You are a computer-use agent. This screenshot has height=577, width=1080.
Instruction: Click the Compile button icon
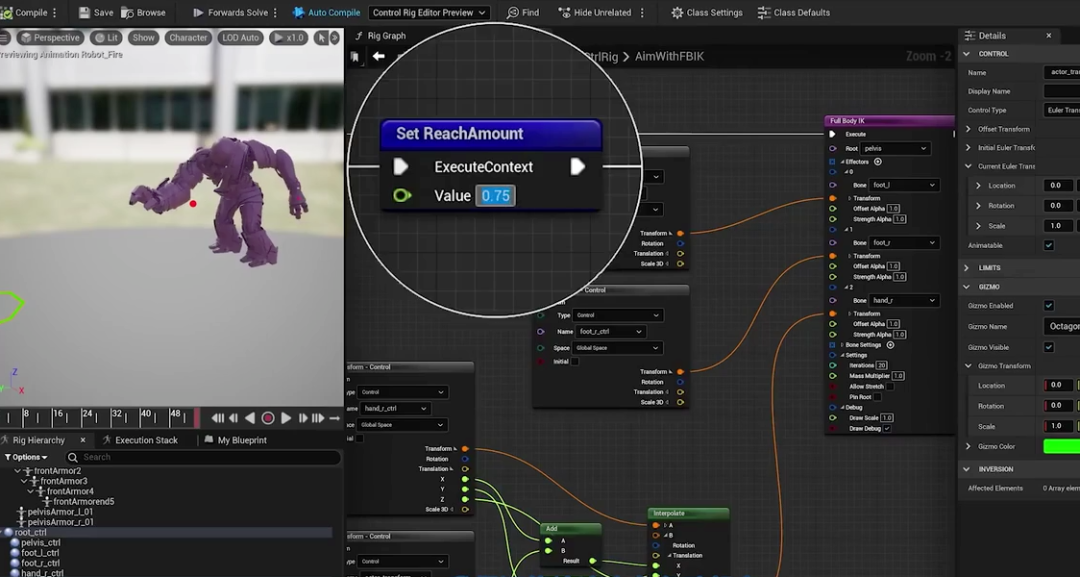[7, 13]
